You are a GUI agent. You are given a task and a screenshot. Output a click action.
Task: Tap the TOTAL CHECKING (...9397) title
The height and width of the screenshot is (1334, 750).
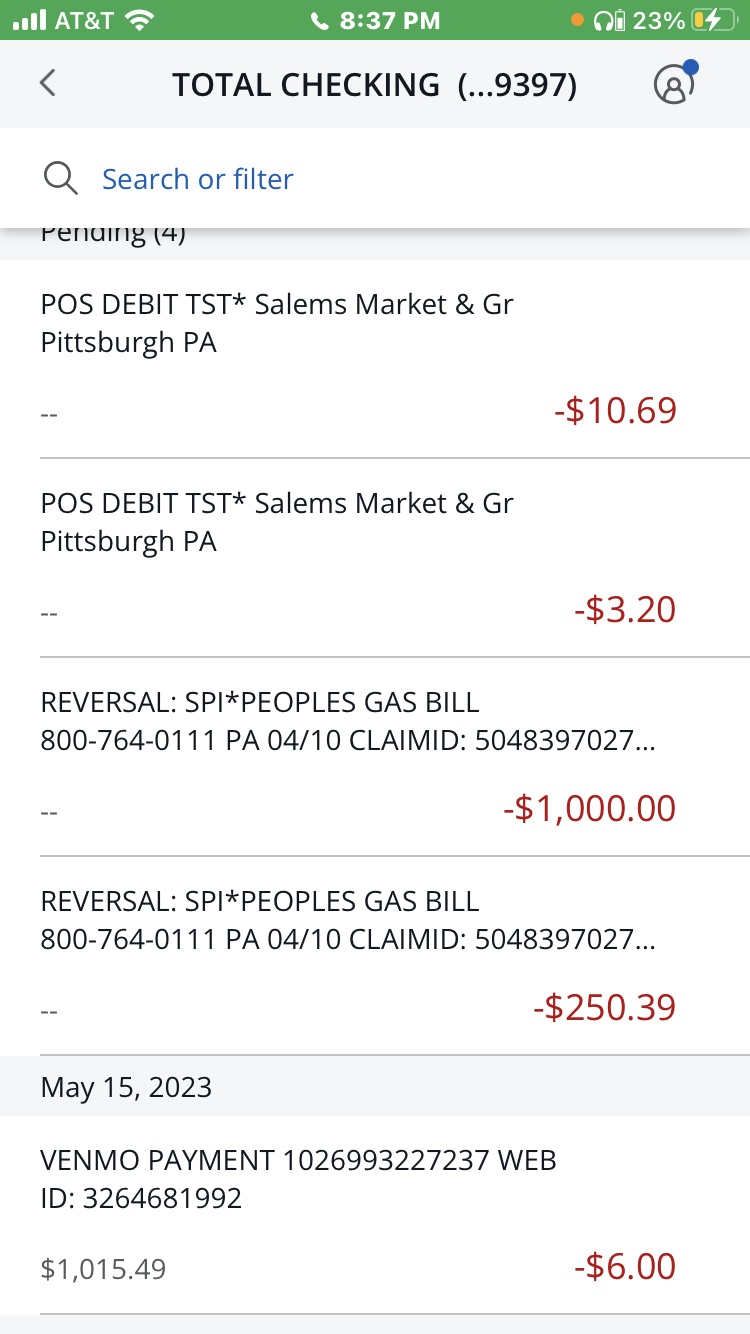coord(374,85)
